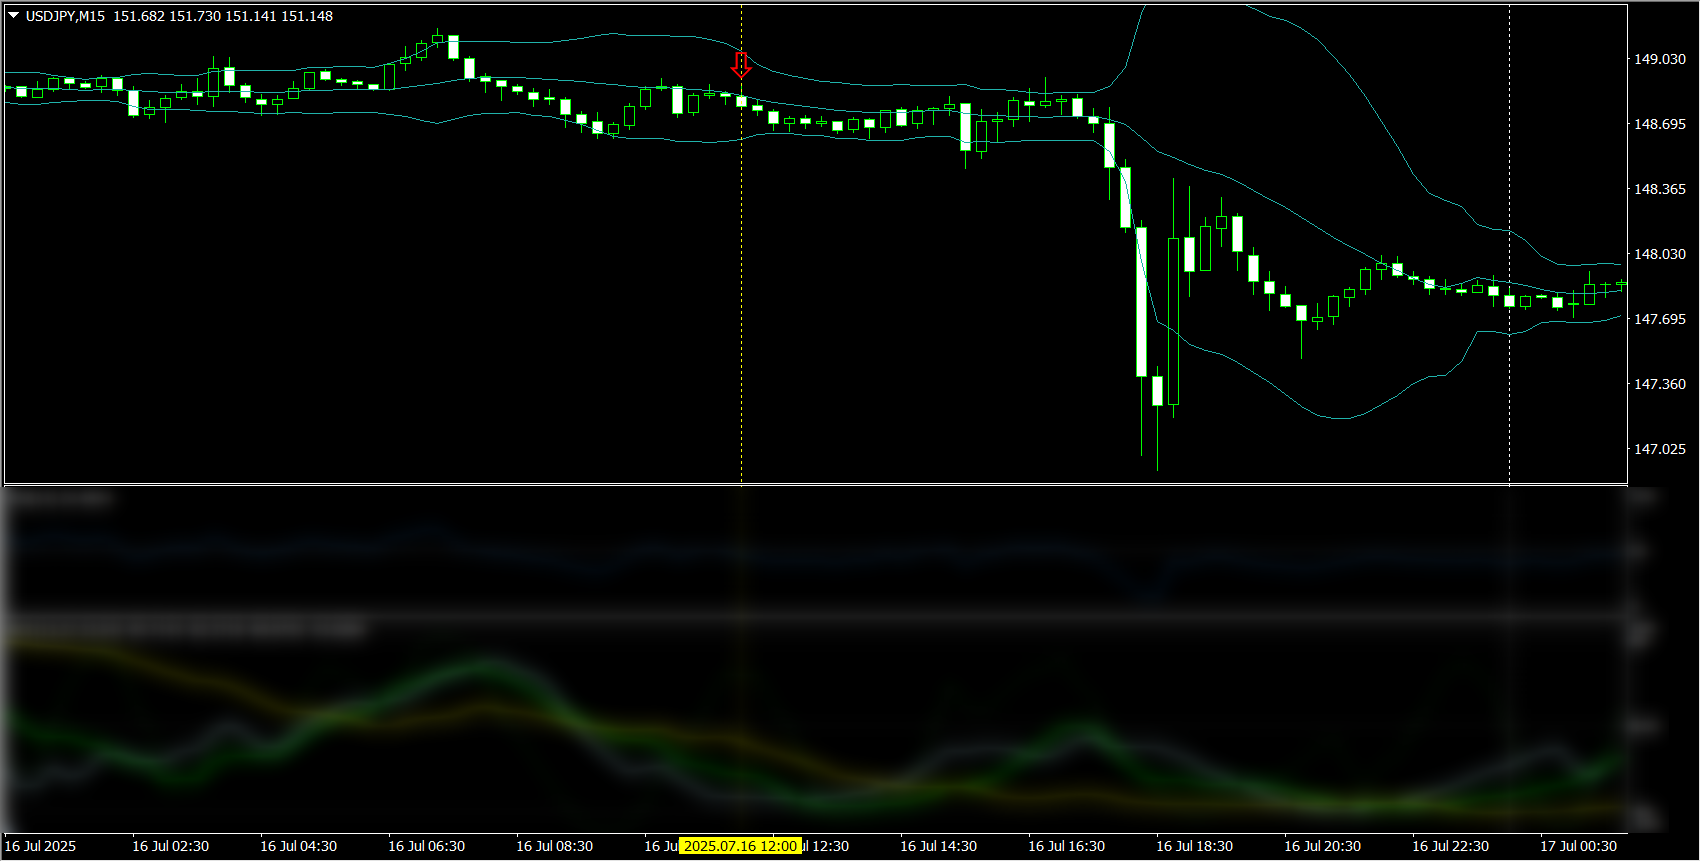Click the 148.030 price scale label

(1659, 254)
